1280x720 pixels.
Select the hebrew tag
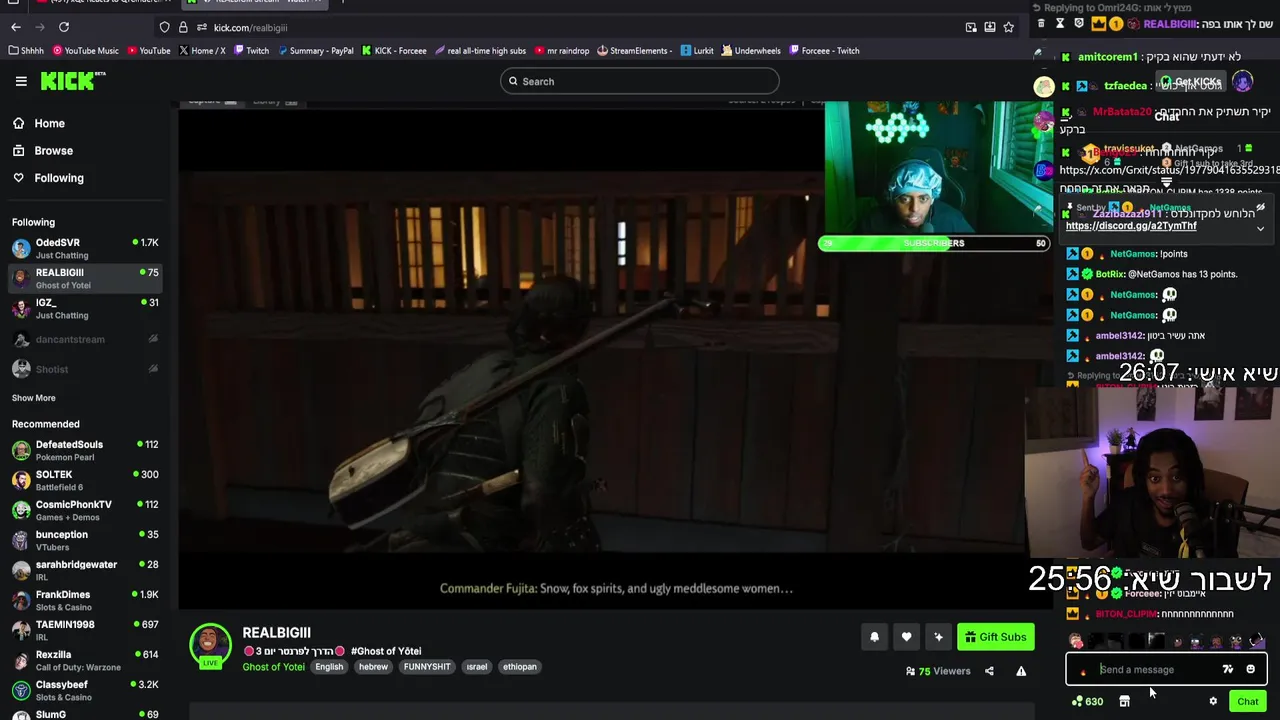point(373,667)
